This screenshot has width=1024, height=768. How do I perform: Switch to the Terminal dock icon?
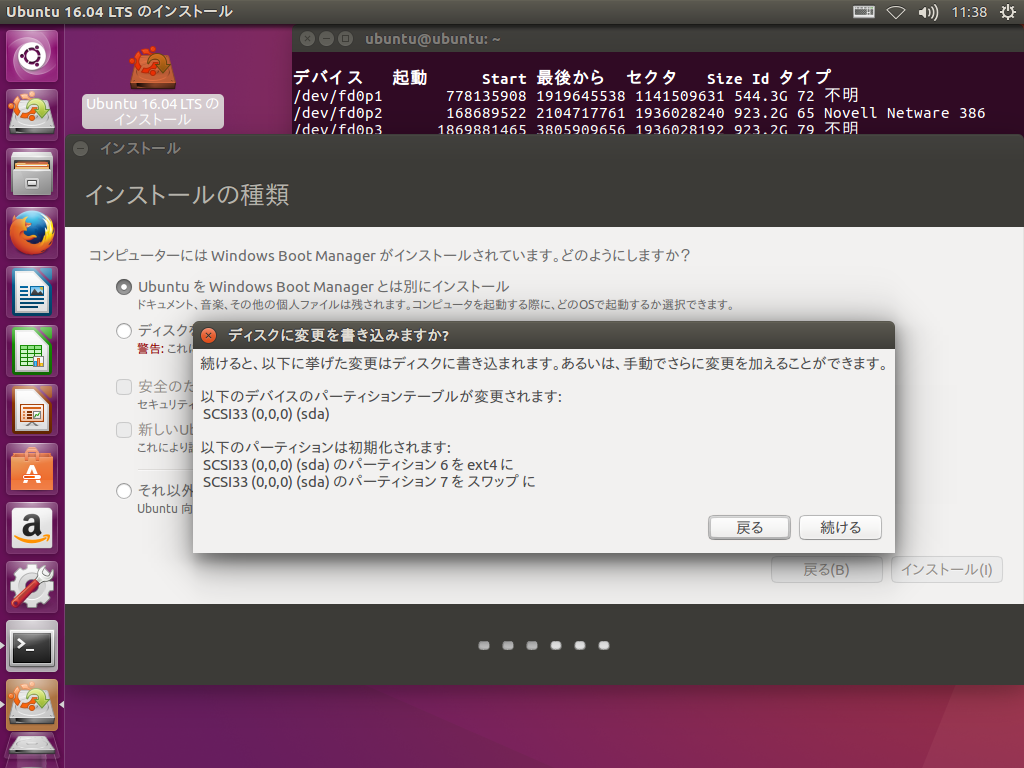tap(32, 646)
